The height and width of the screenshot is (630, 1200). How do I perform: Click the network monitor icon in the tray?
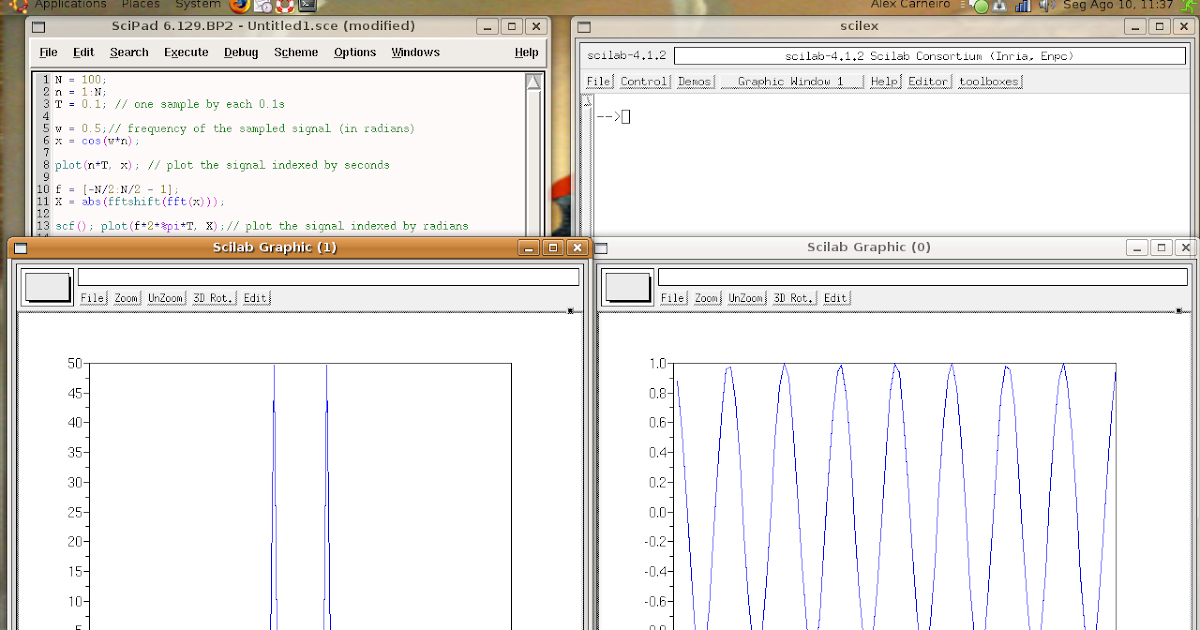(x=1023, y=5)
